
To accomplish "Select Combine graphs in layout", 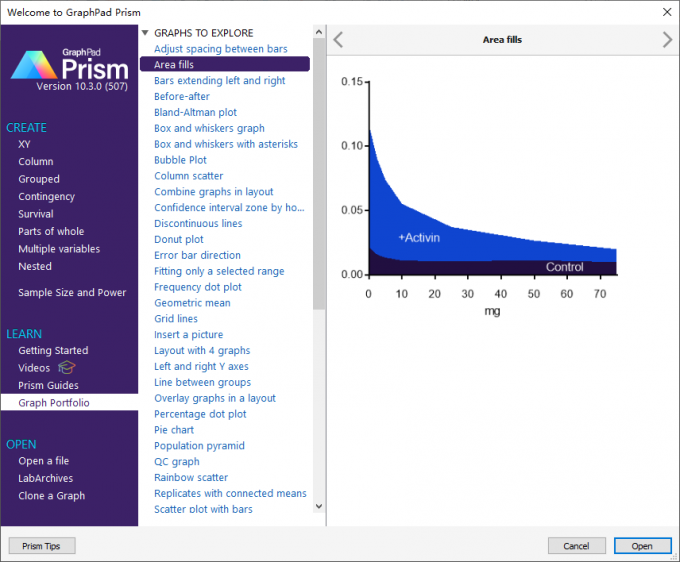I will 214,192.
